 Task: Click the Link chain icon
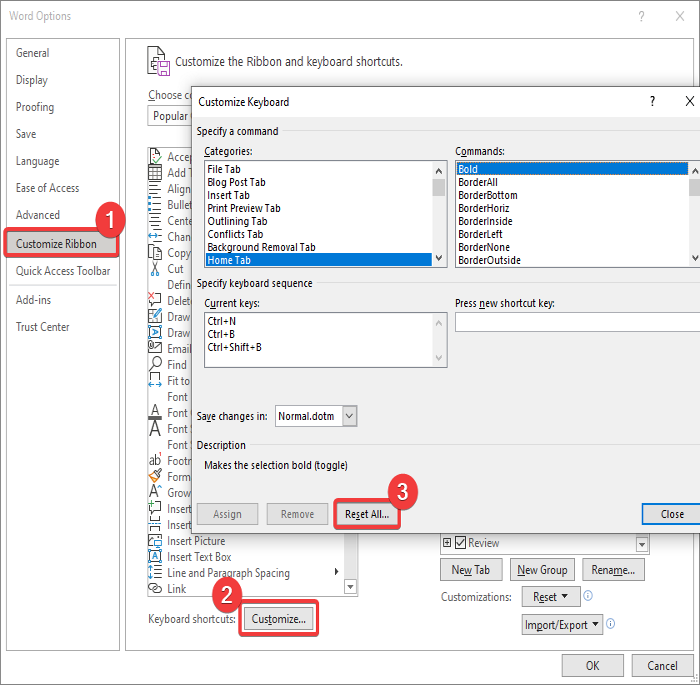[x=155, y=588]
